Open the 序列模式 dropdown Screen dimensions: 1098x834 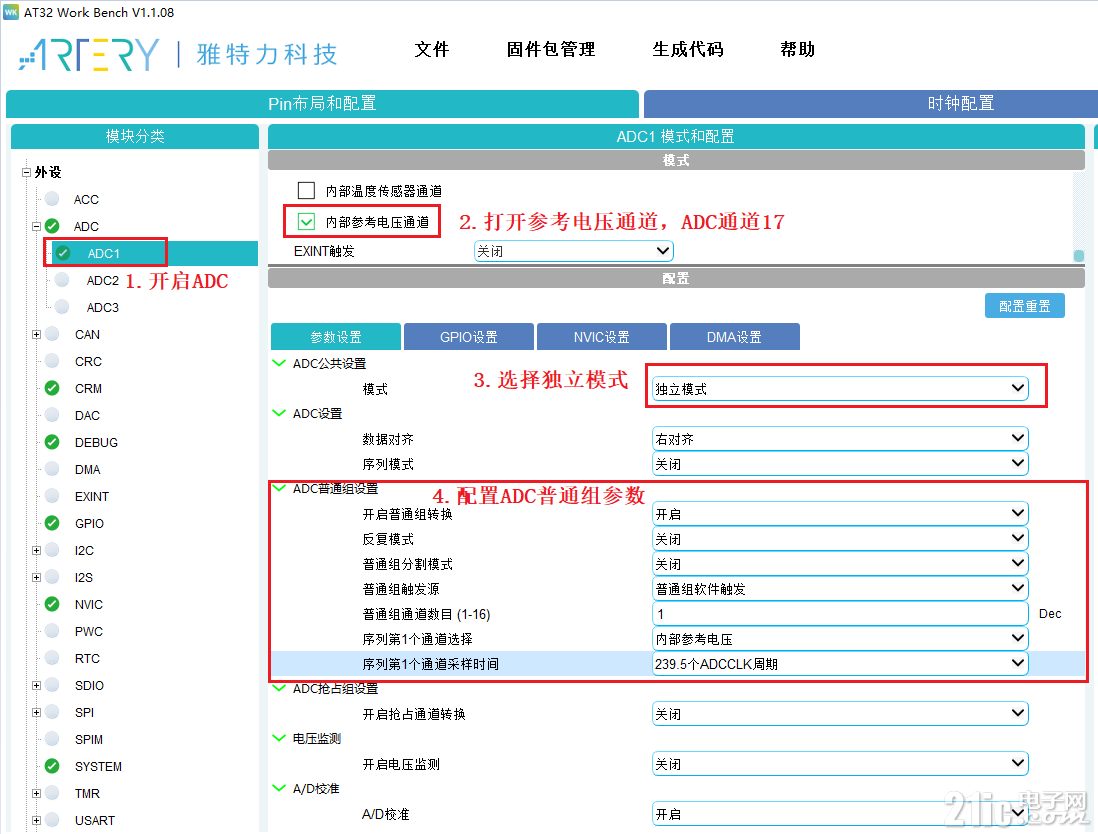[840, 464]
